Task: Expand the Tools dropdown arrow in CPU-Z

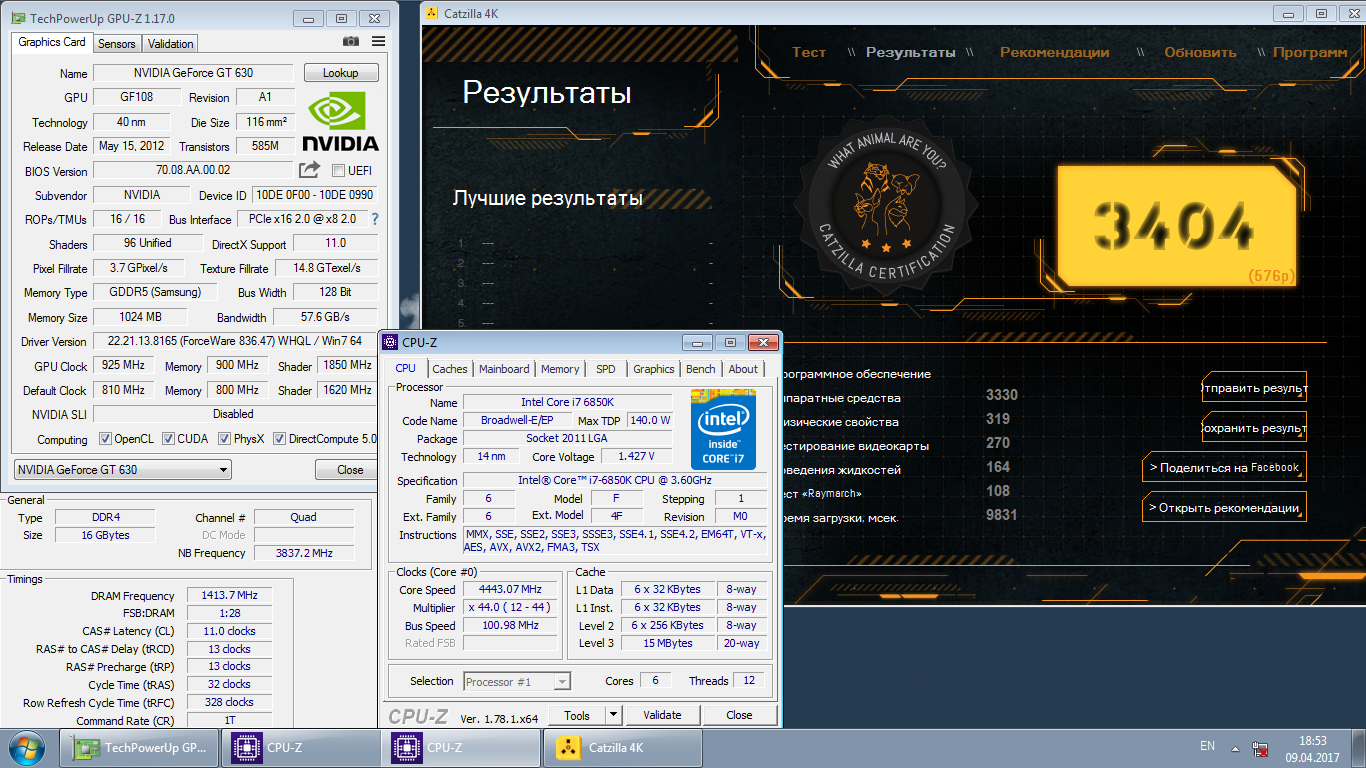Action: click(613, 715)
